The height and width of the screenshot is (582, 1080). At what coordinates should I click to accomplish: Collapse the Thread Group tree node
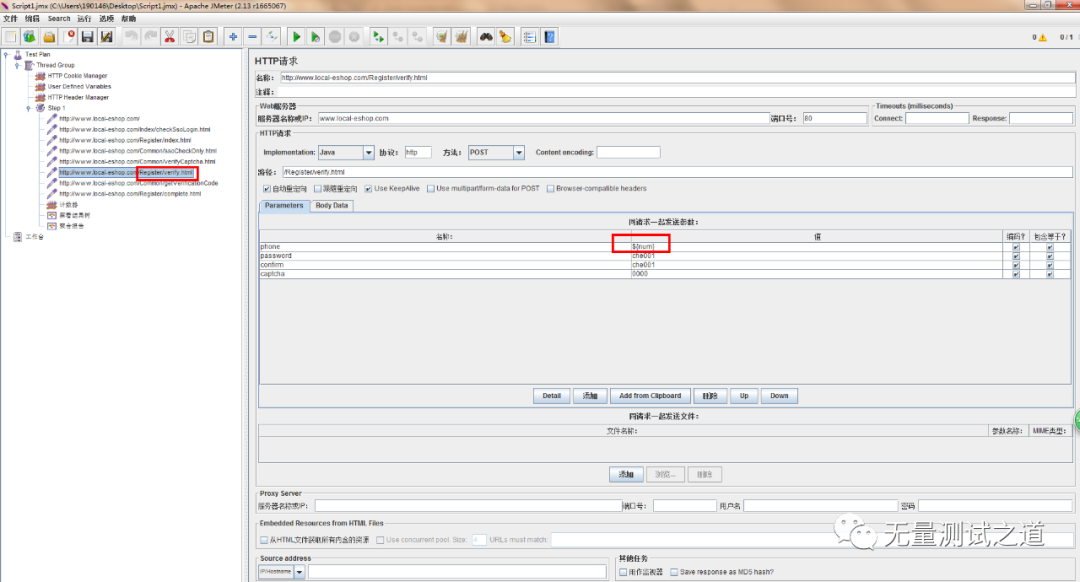(17, 65)
